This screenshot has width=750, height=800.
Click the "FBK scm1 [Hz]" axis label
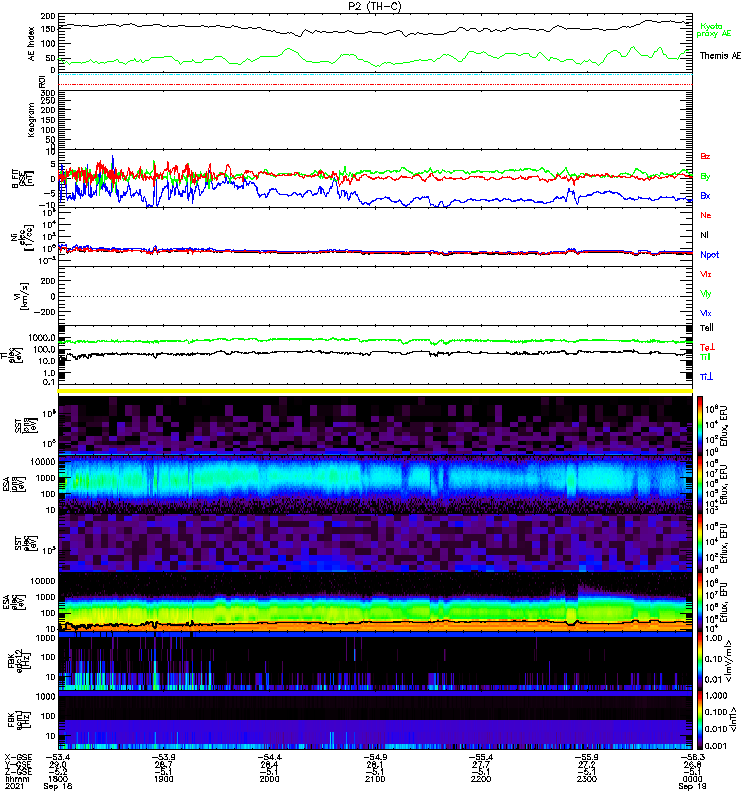point(19,718)
